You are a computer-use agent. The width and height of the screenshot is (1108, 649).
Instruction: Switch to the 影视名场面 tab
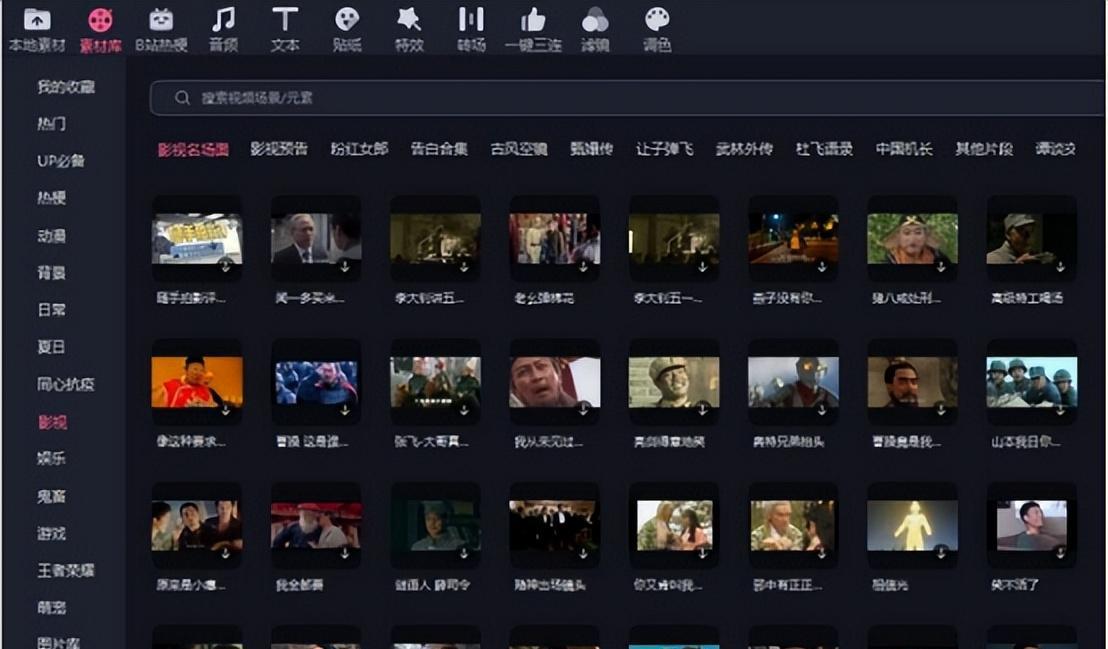pos(193,149)
